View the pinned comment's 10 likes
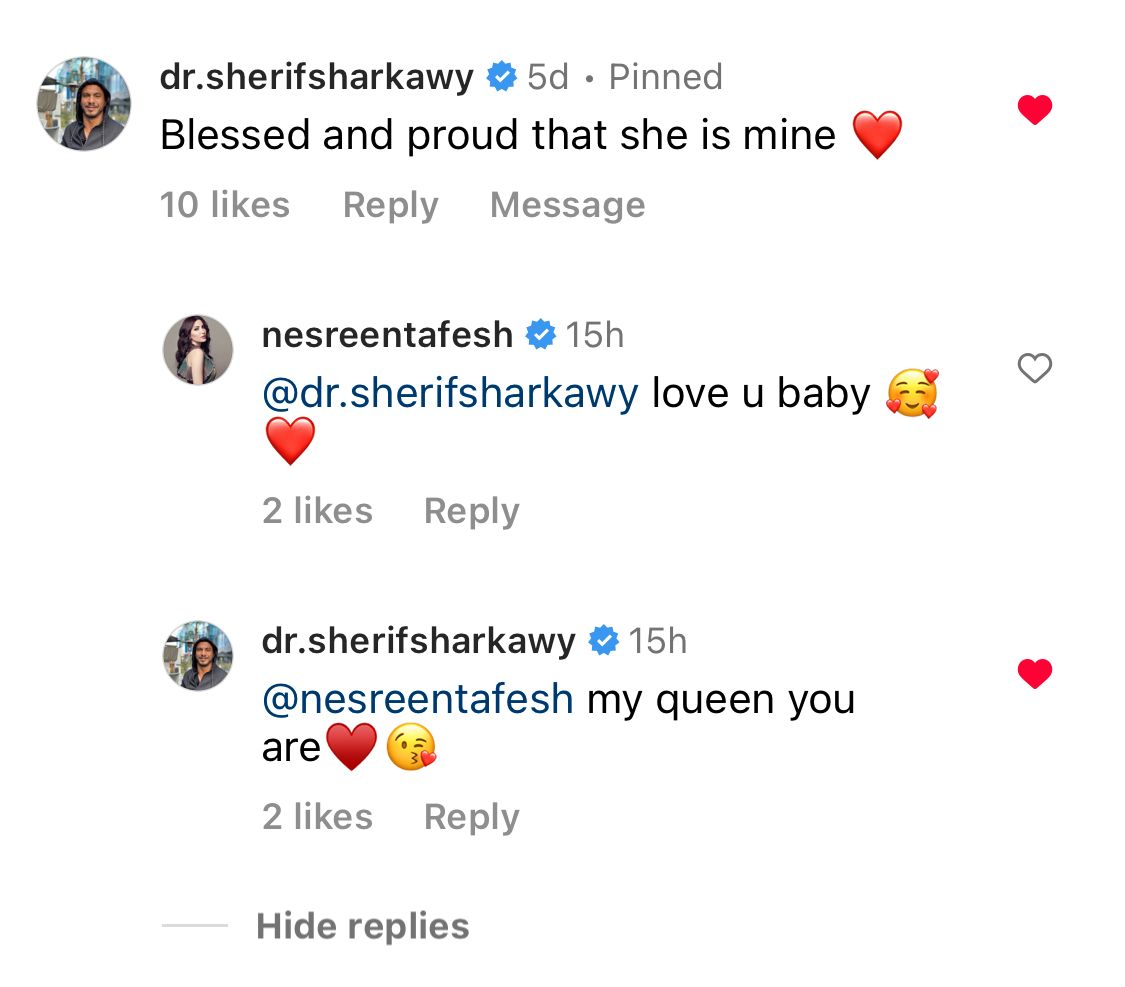Screen dimensions: 1125x987 tap(225, 205)
